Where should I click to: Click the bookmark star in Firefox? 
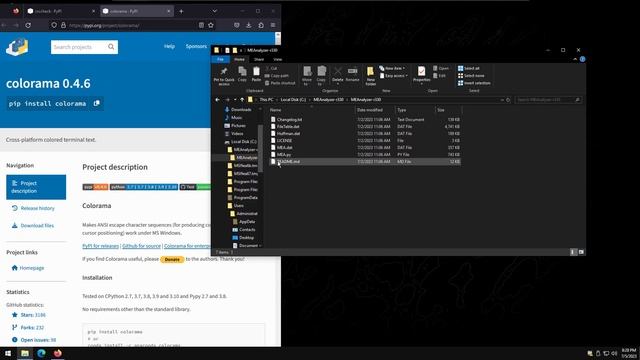[x=211, y=25]
